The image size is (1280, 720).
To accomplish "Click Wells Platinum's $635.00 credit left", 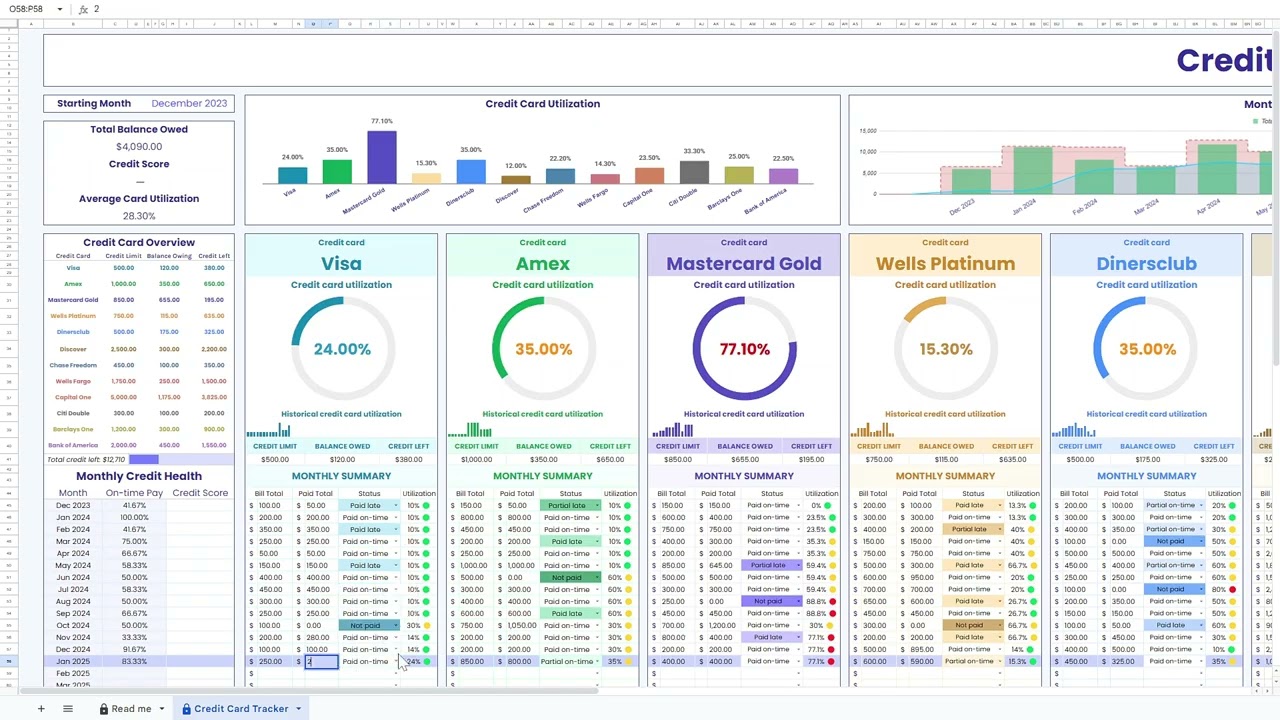I will 1012,460.
